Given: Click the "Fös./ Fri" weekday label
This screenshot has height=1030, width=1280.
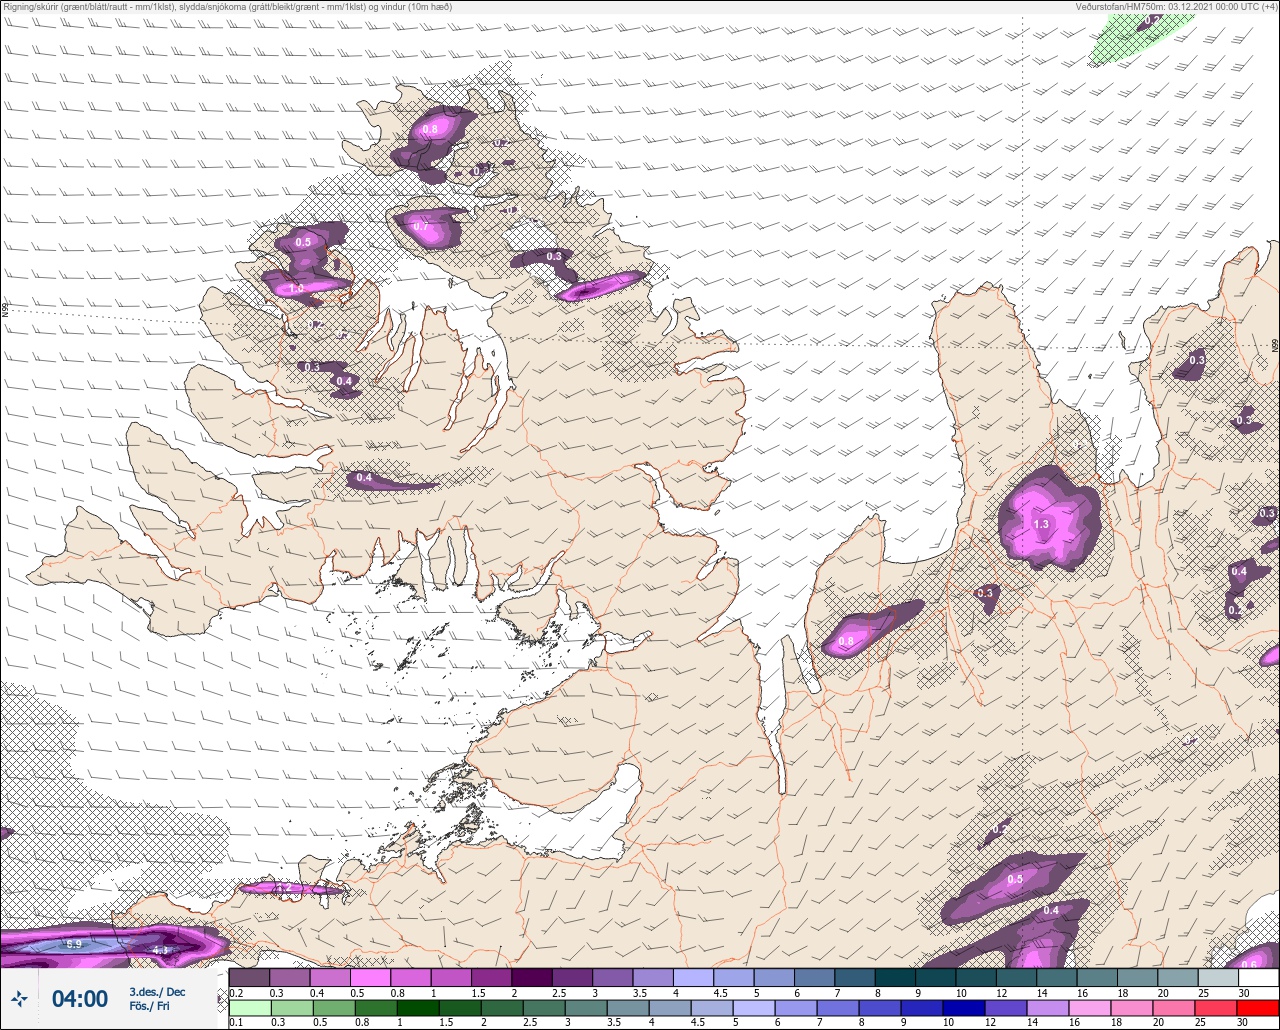Looking at the screenshot, I should point(149,1007).
